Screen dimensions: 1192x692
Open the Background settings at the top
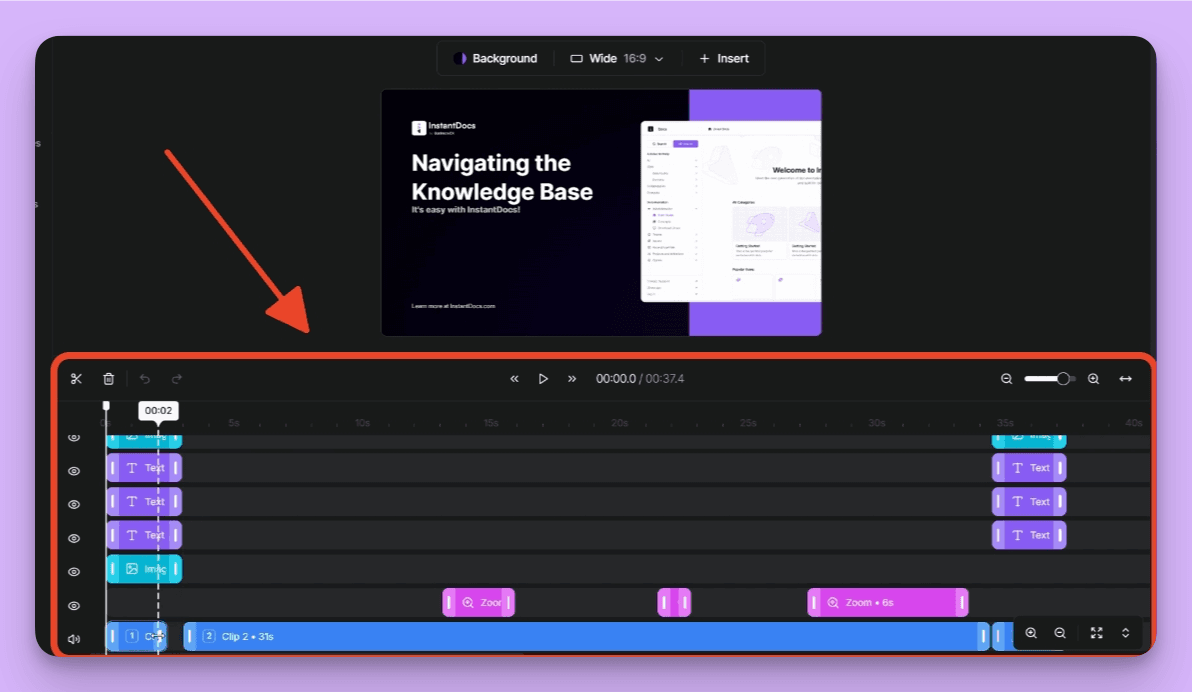496,58
